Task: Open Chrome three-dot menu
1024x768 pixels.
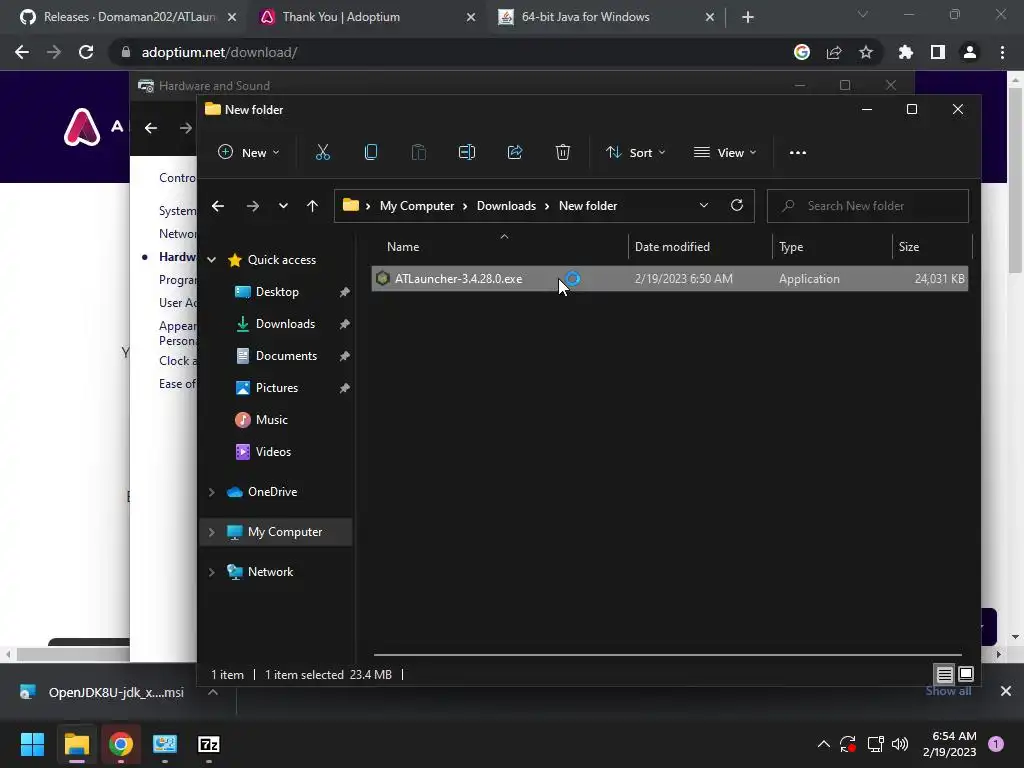Action: [1002, 52]
